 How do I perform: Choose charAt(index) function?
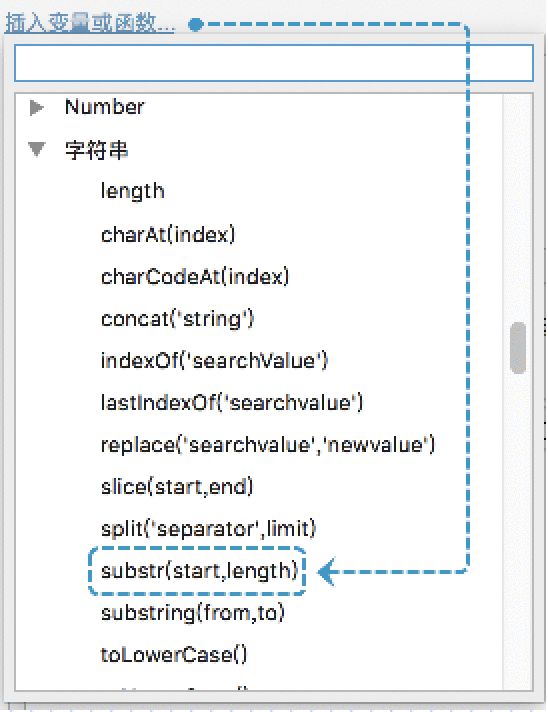tap(168, 235)
